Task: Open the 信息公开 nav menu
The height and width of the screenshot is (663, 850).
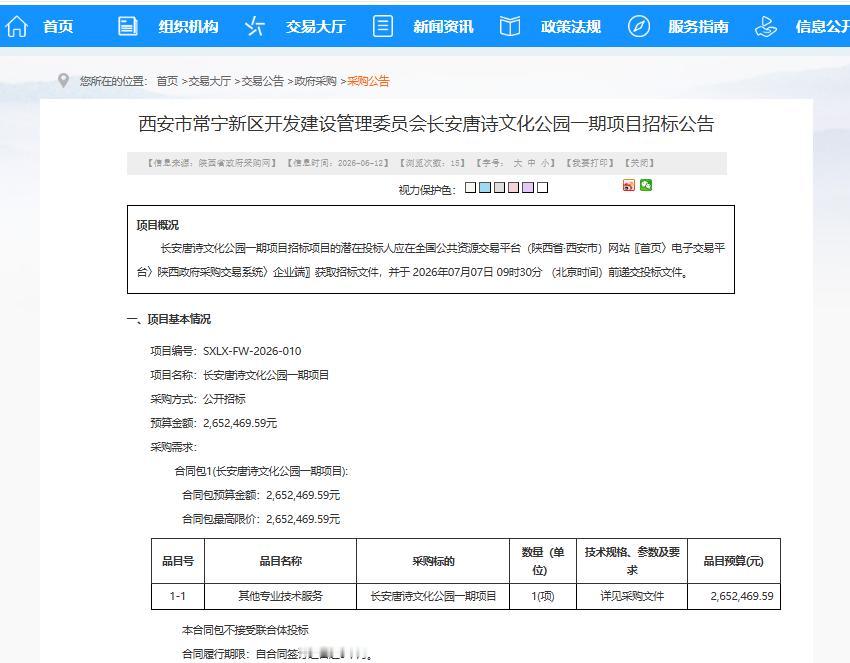Action: tap(822, 26)
